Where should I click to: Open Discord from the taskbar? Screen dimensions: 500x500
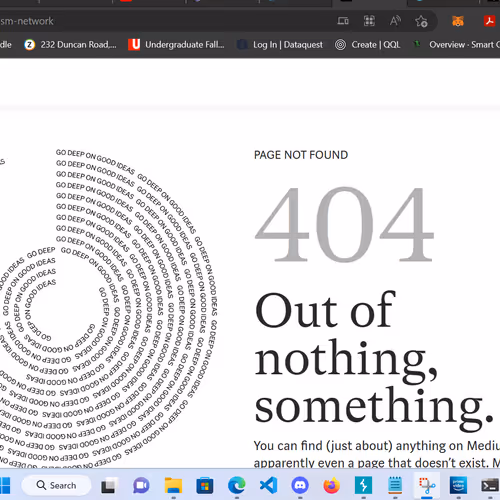300,485
